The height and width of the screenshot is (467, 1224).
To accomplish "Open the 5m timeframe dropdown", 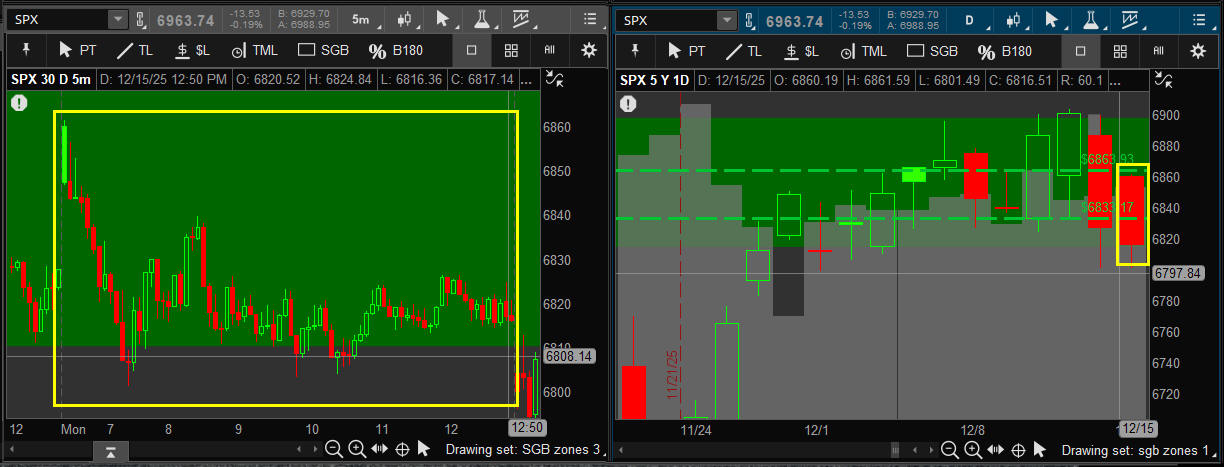I will 360,19.
